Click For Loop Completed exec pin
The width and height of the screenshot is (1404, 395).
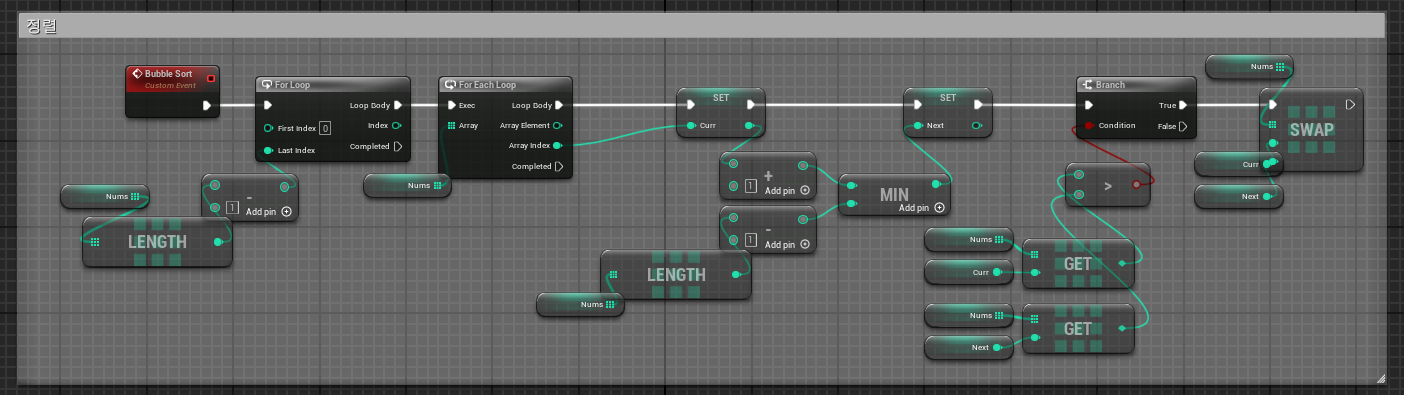[398, 147]
